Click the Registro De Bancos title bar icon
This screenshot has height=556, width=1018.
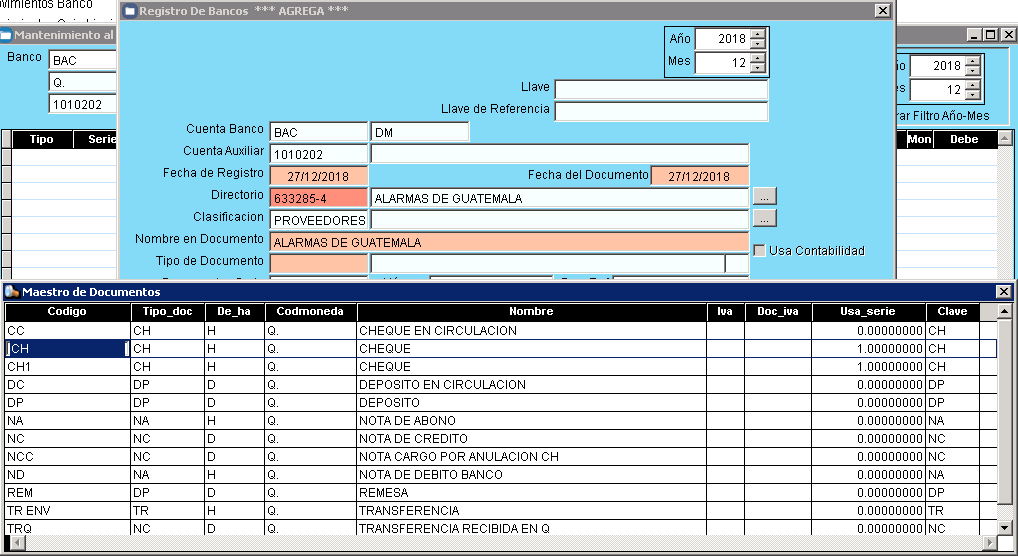(x=129, y=11)
